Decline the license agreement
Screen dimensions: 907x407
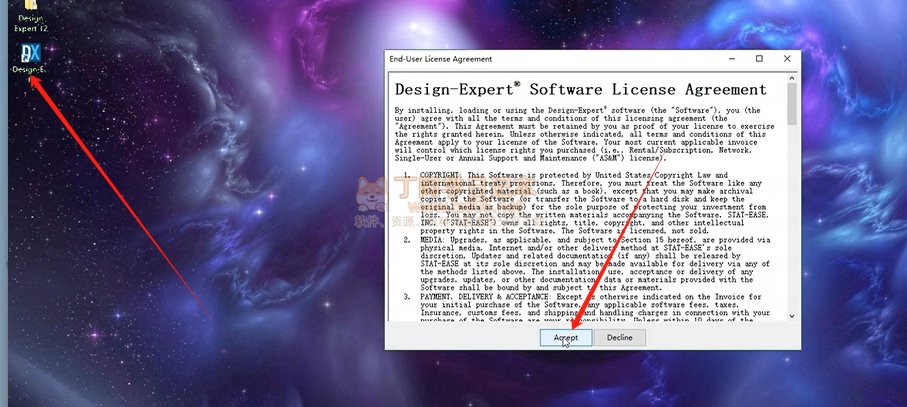click(620, 338)
